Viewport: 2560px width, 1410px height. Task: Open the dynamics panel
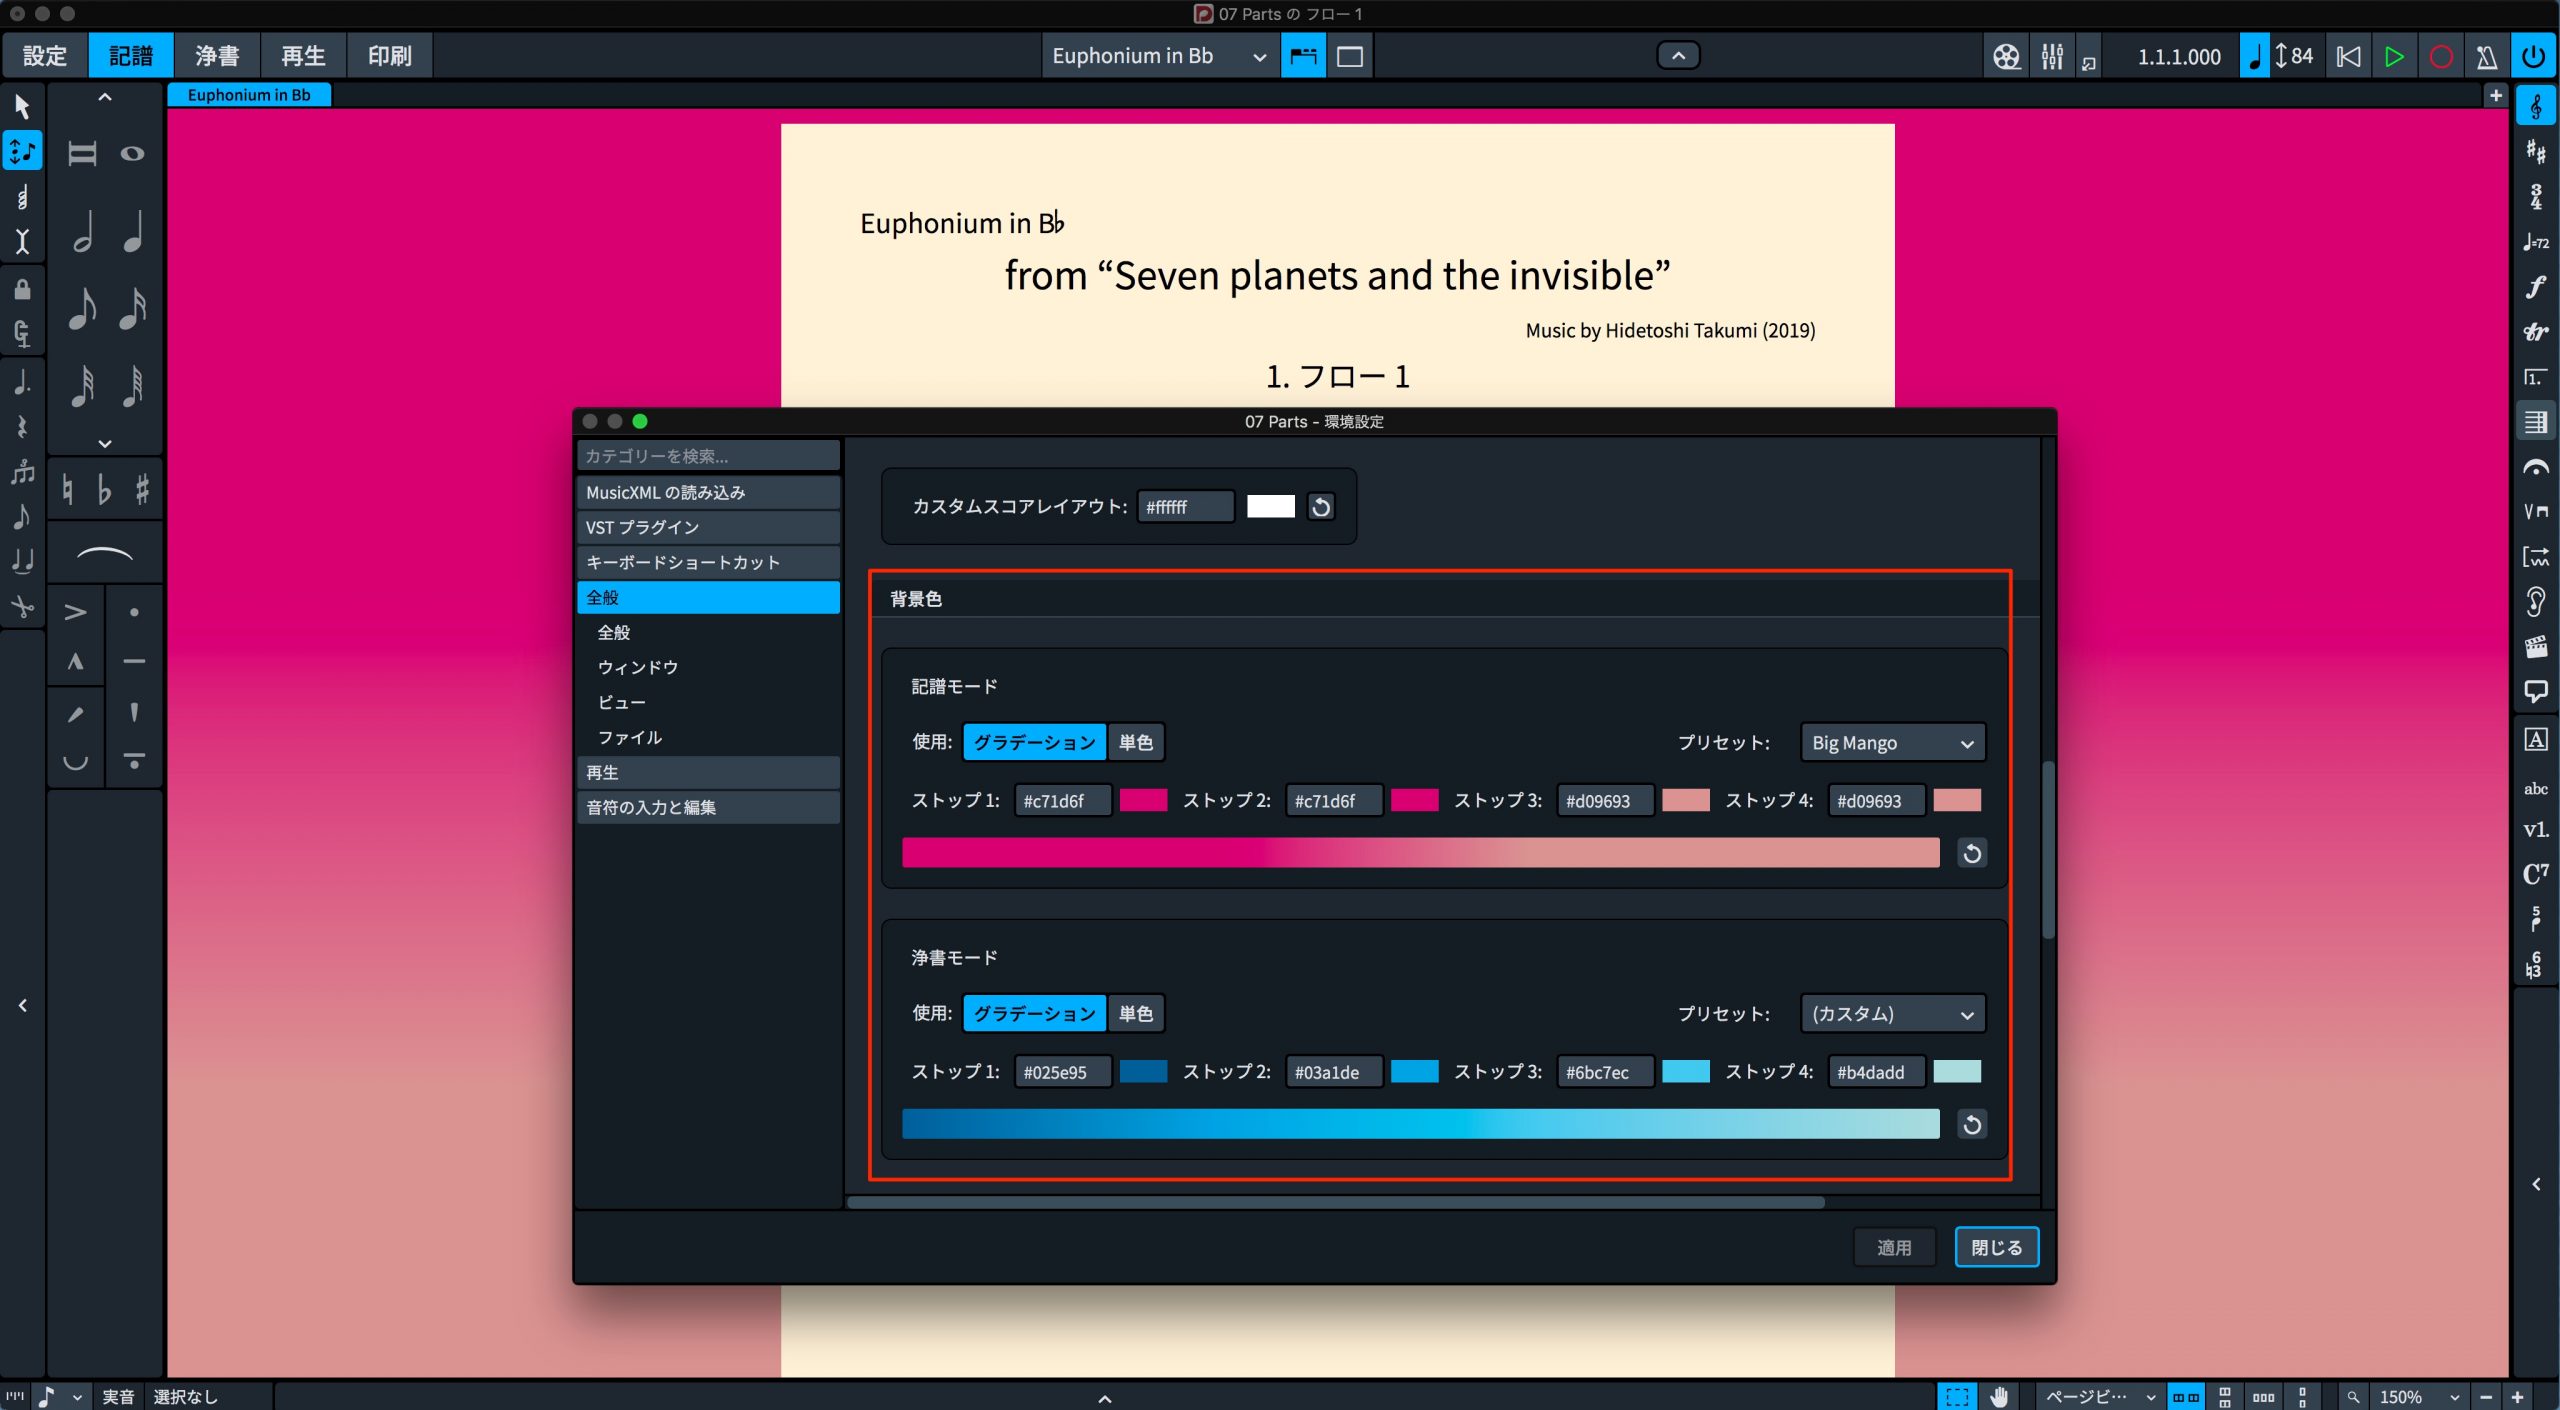[x=2535, y=287]
